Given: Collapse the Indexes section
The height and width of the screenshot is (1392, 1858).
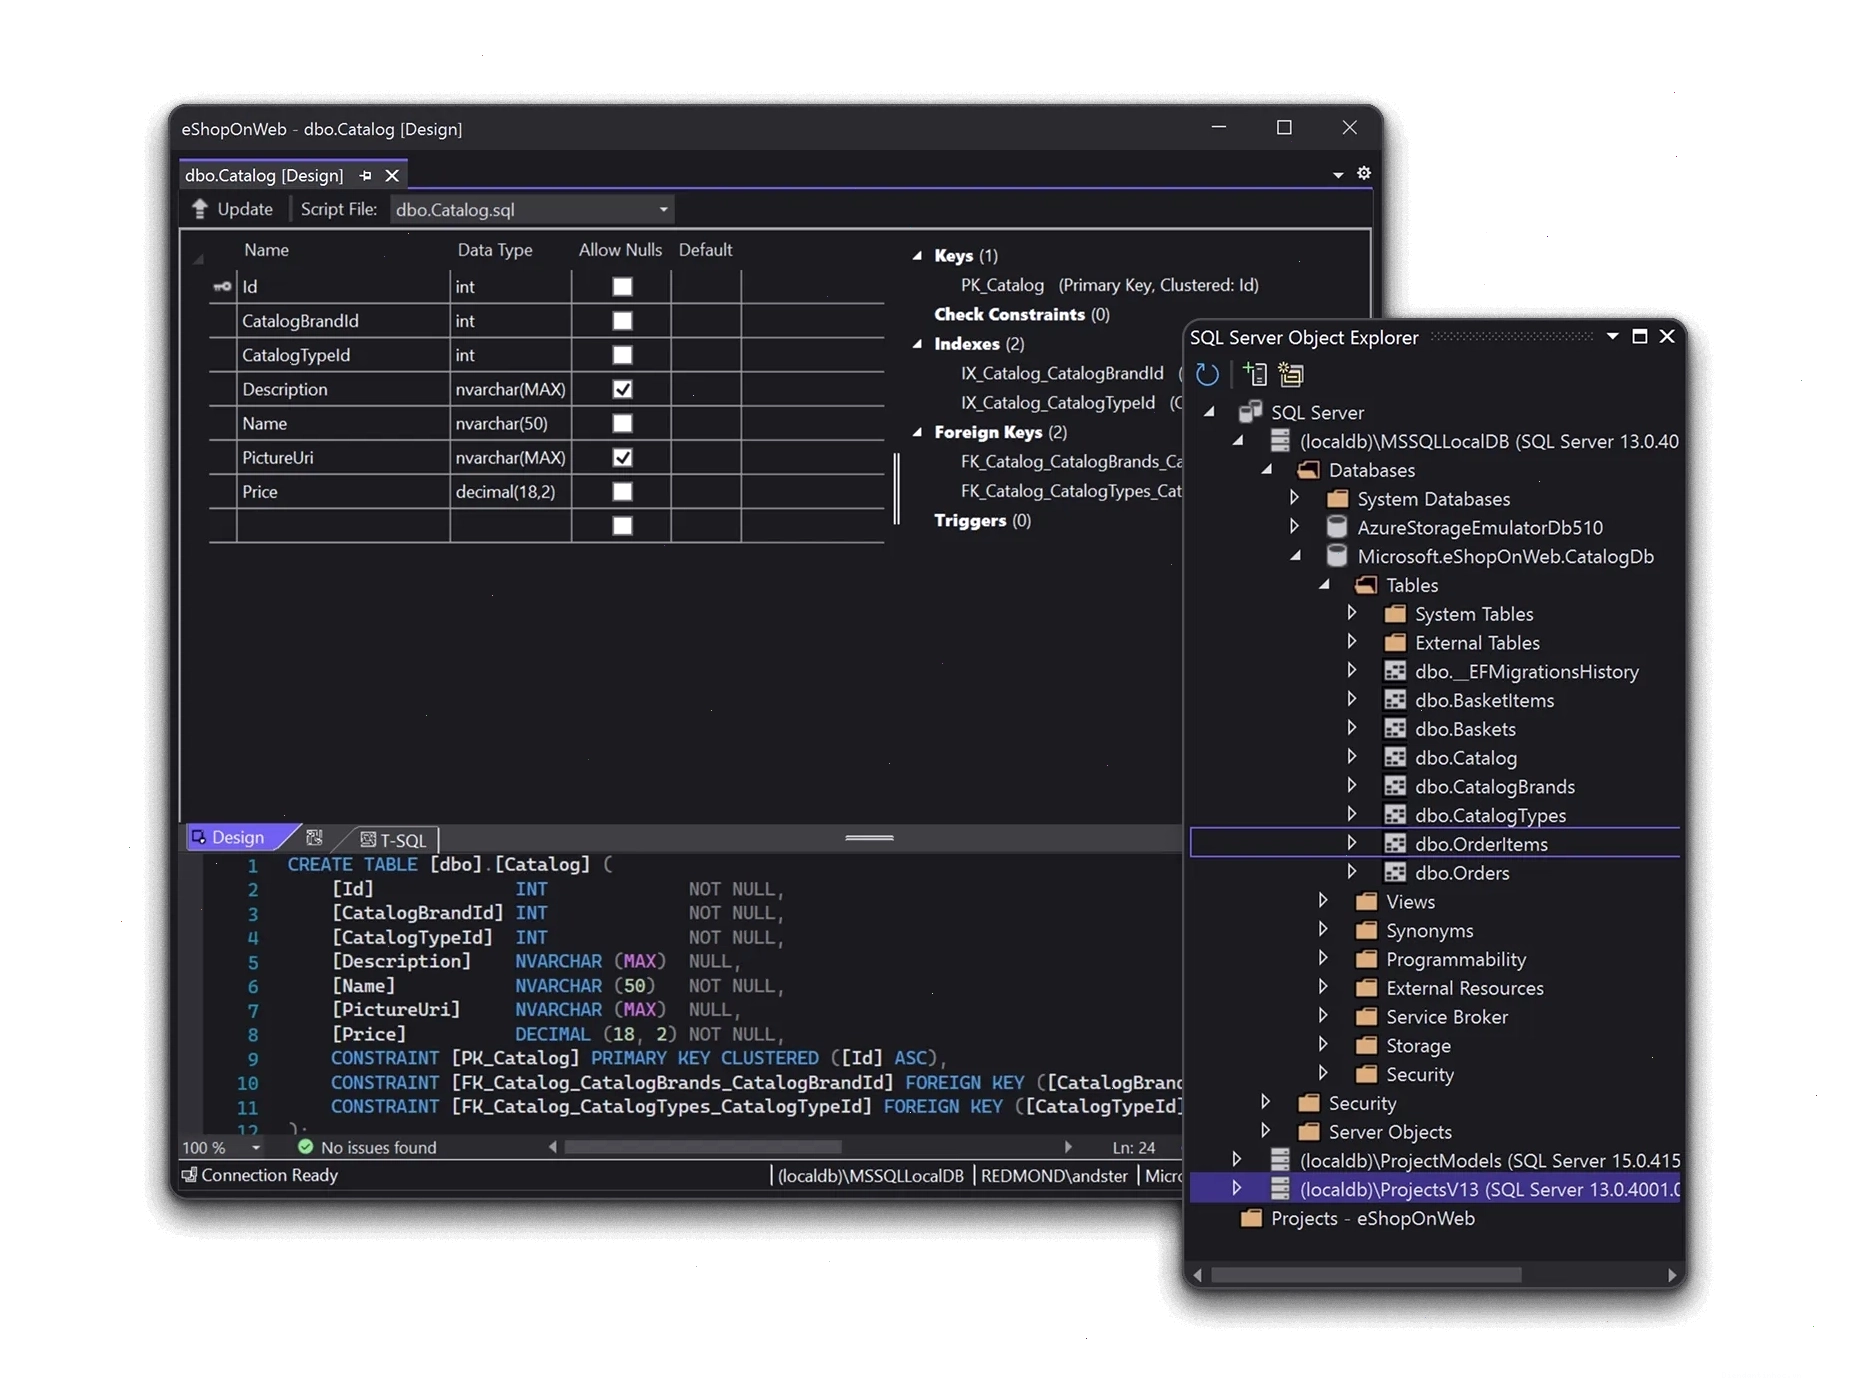Looking at the screenshot, I should 917,344.
